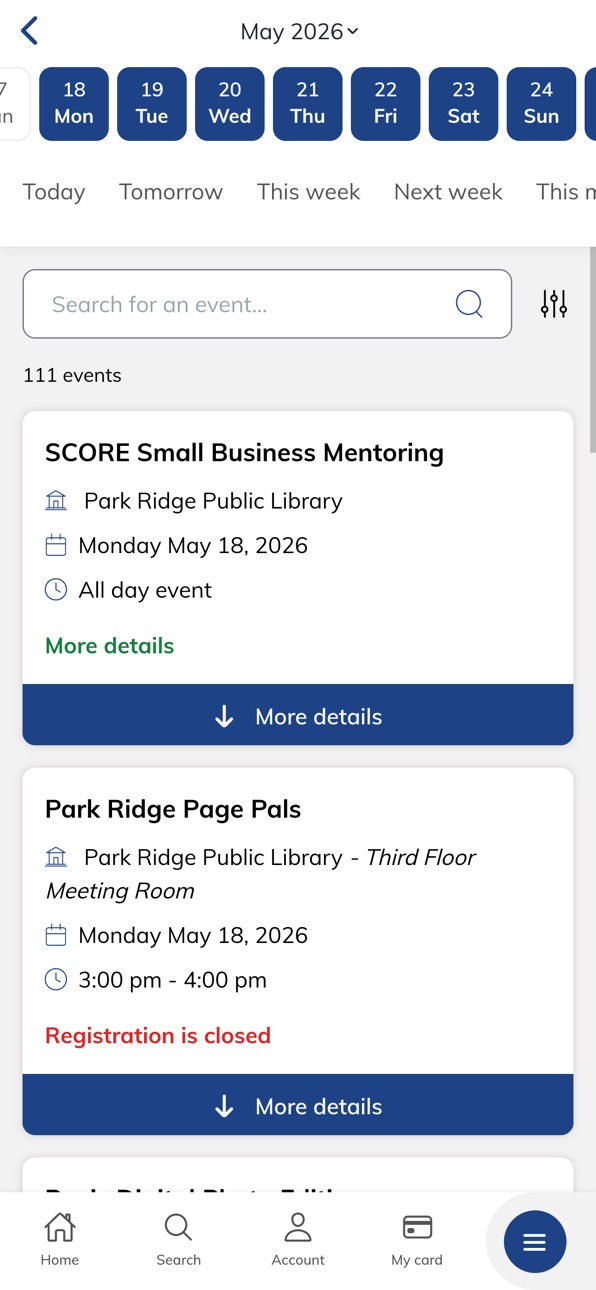The height and width of the screenshot is (1290, 596).
Task: Tap the back arrow icon
Action: click(x=30, y=31)
